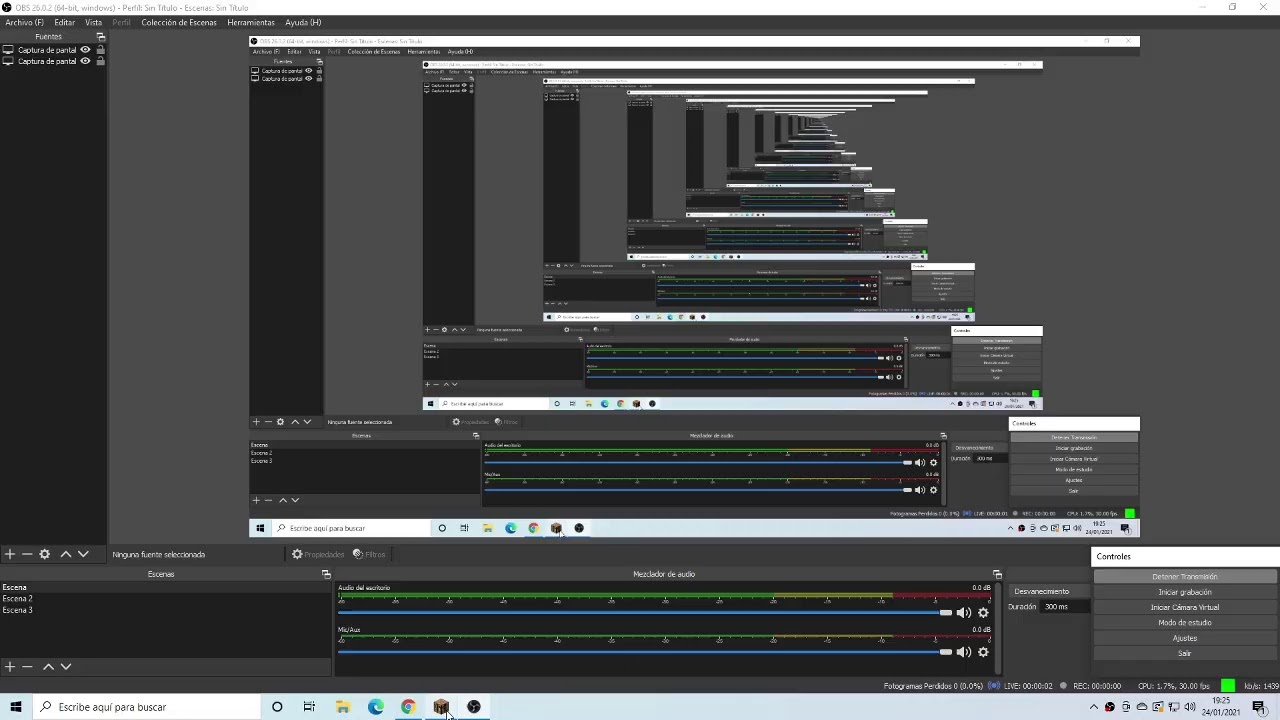Click the OBS preview canvas
The width and height of the screenshot is (1280, 720).
pos(694,286)
